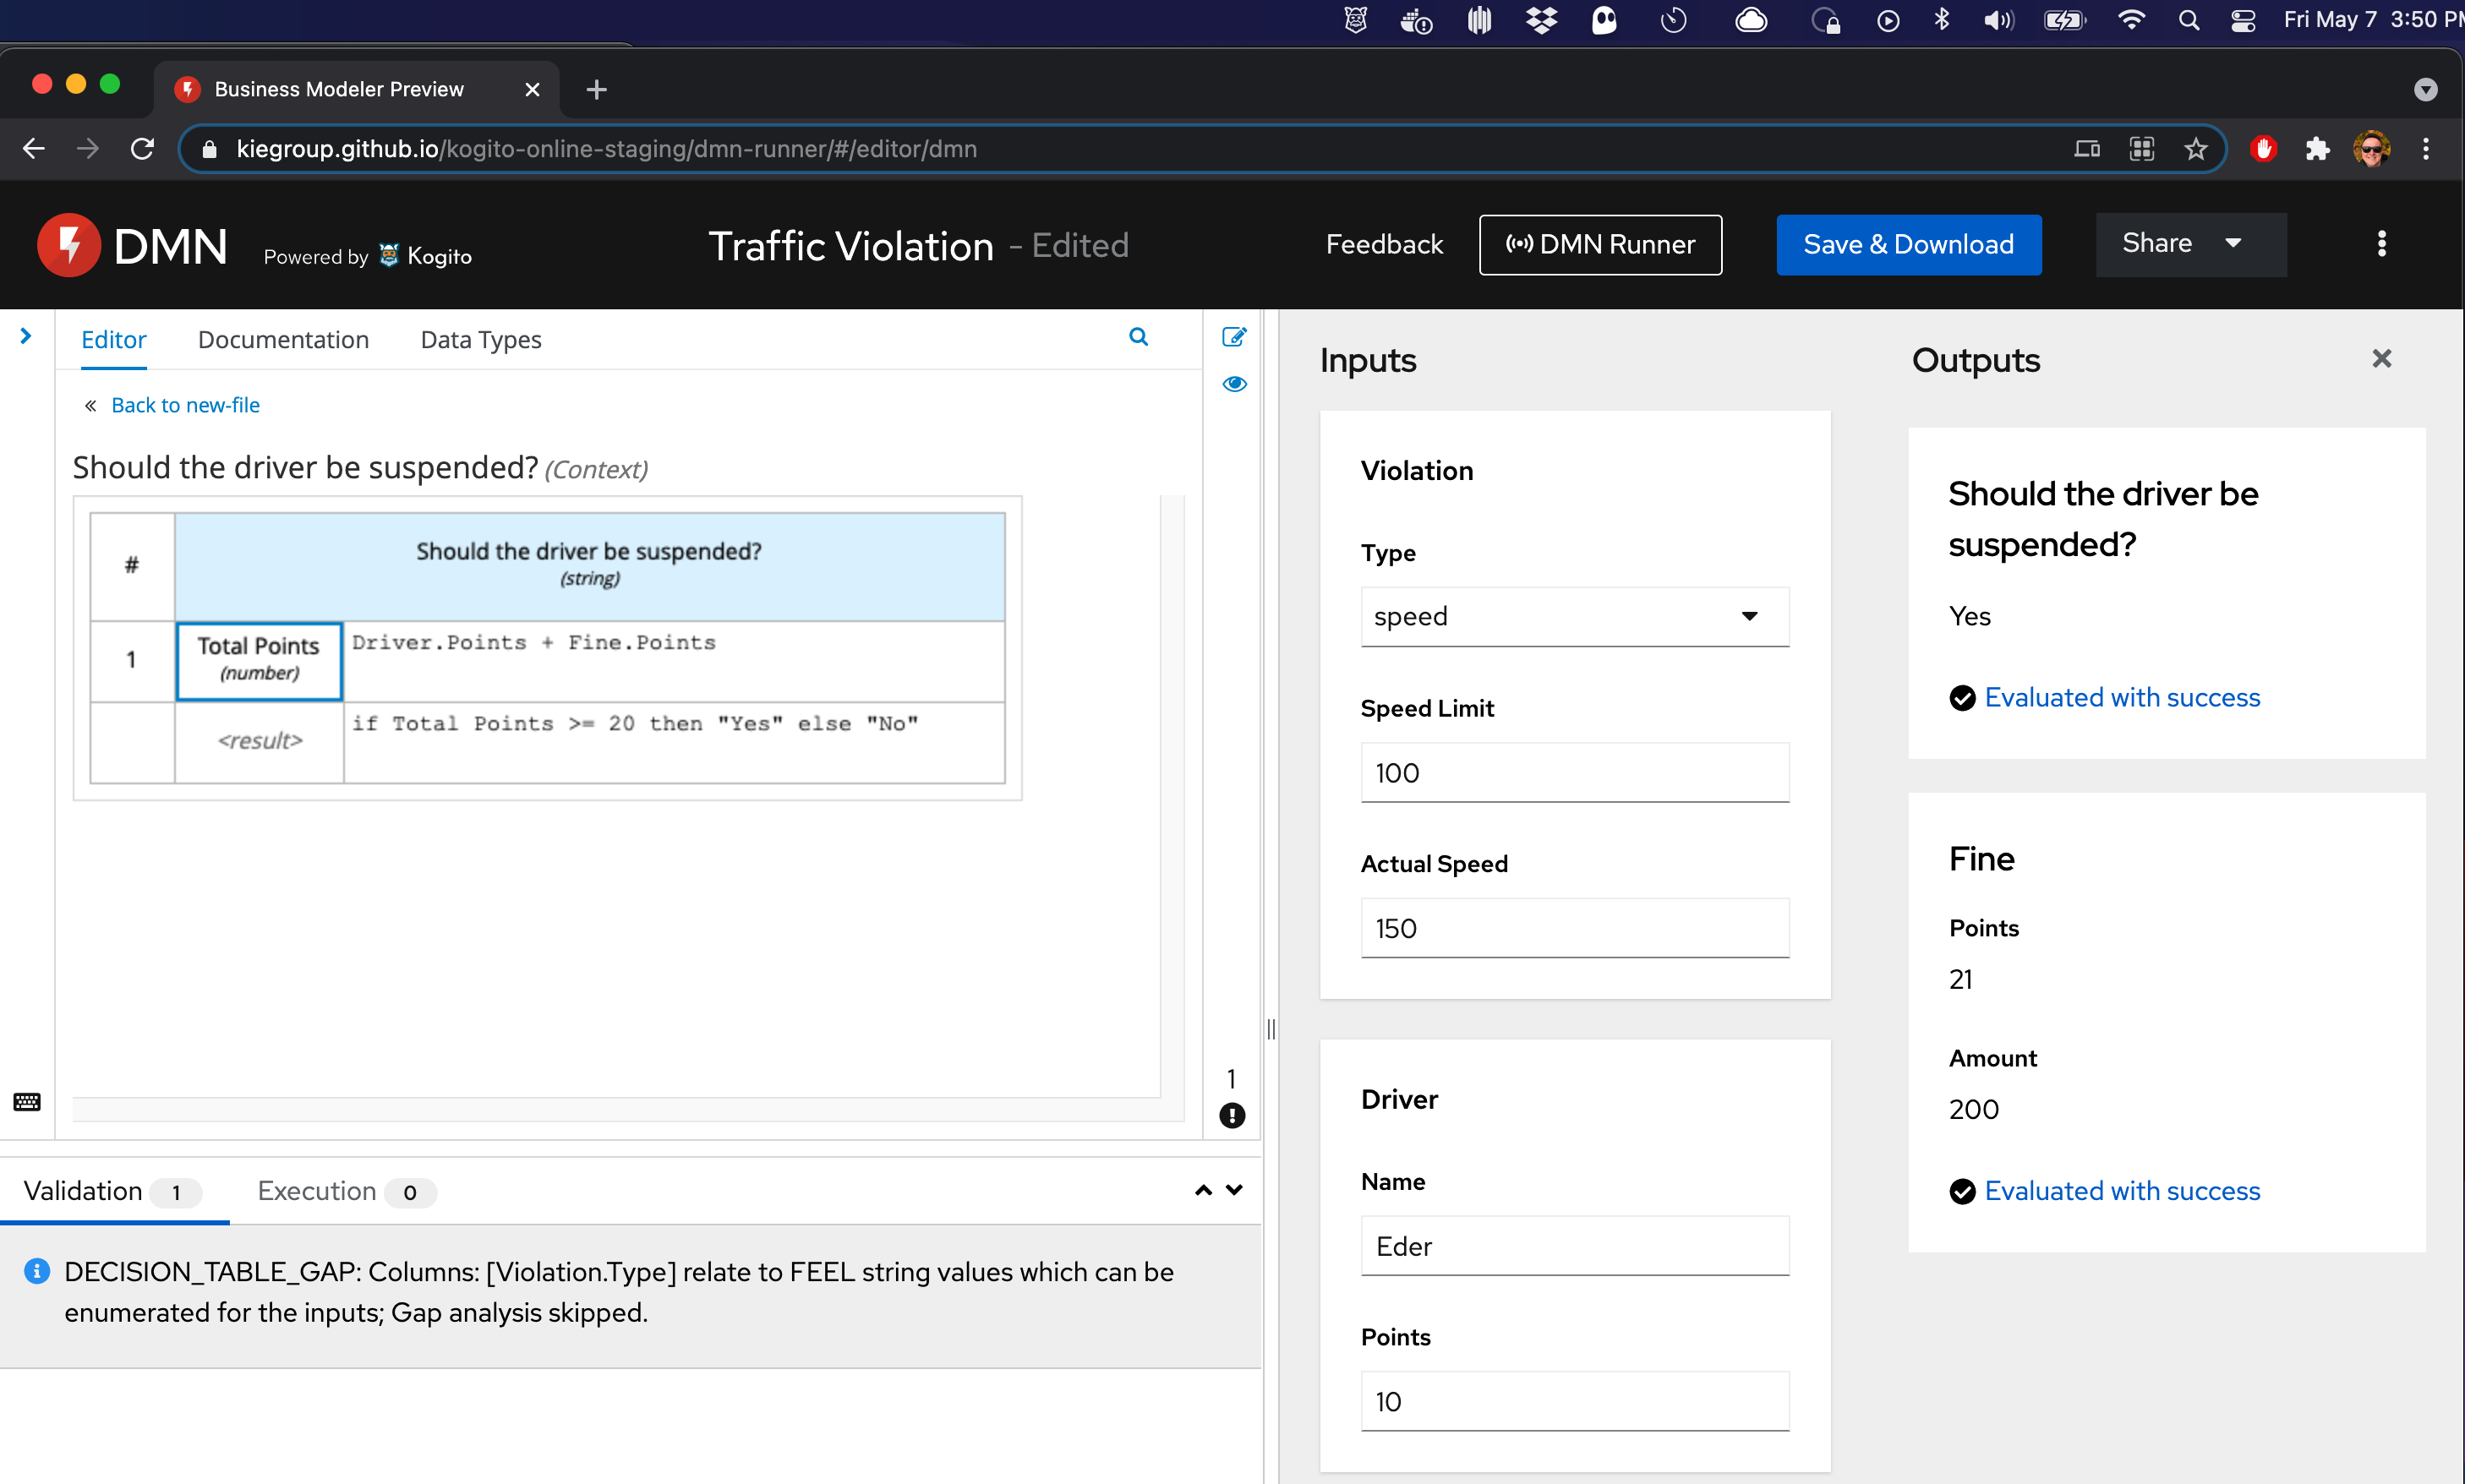The width and height of the screenshot is (2465, 1484).
Task: Click the Actual Speed input field
Action: tap(1574, 928)
